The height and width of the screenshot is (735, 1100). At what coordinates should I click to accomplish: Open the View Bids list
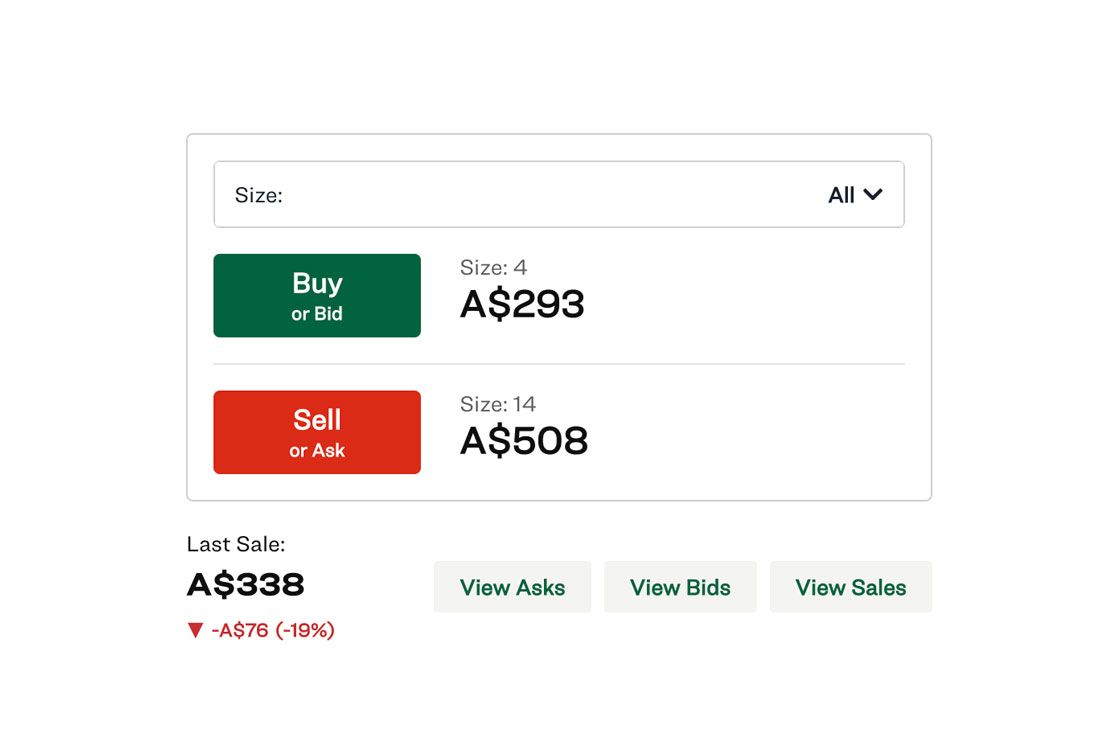pos(680,587)
